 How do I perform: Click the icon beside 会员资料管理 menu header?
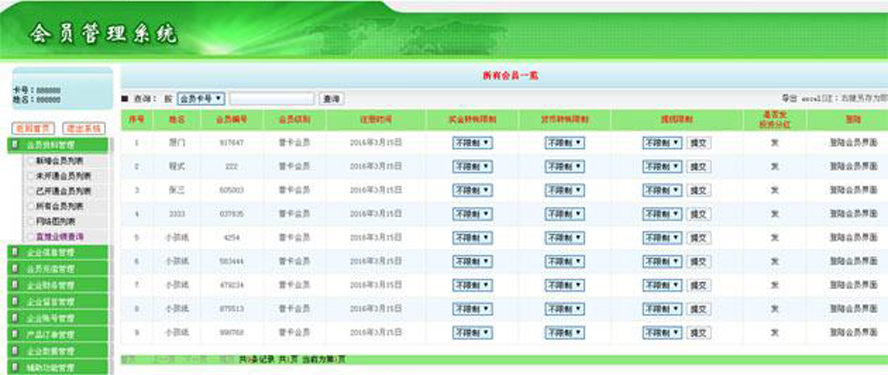(15, 145)
